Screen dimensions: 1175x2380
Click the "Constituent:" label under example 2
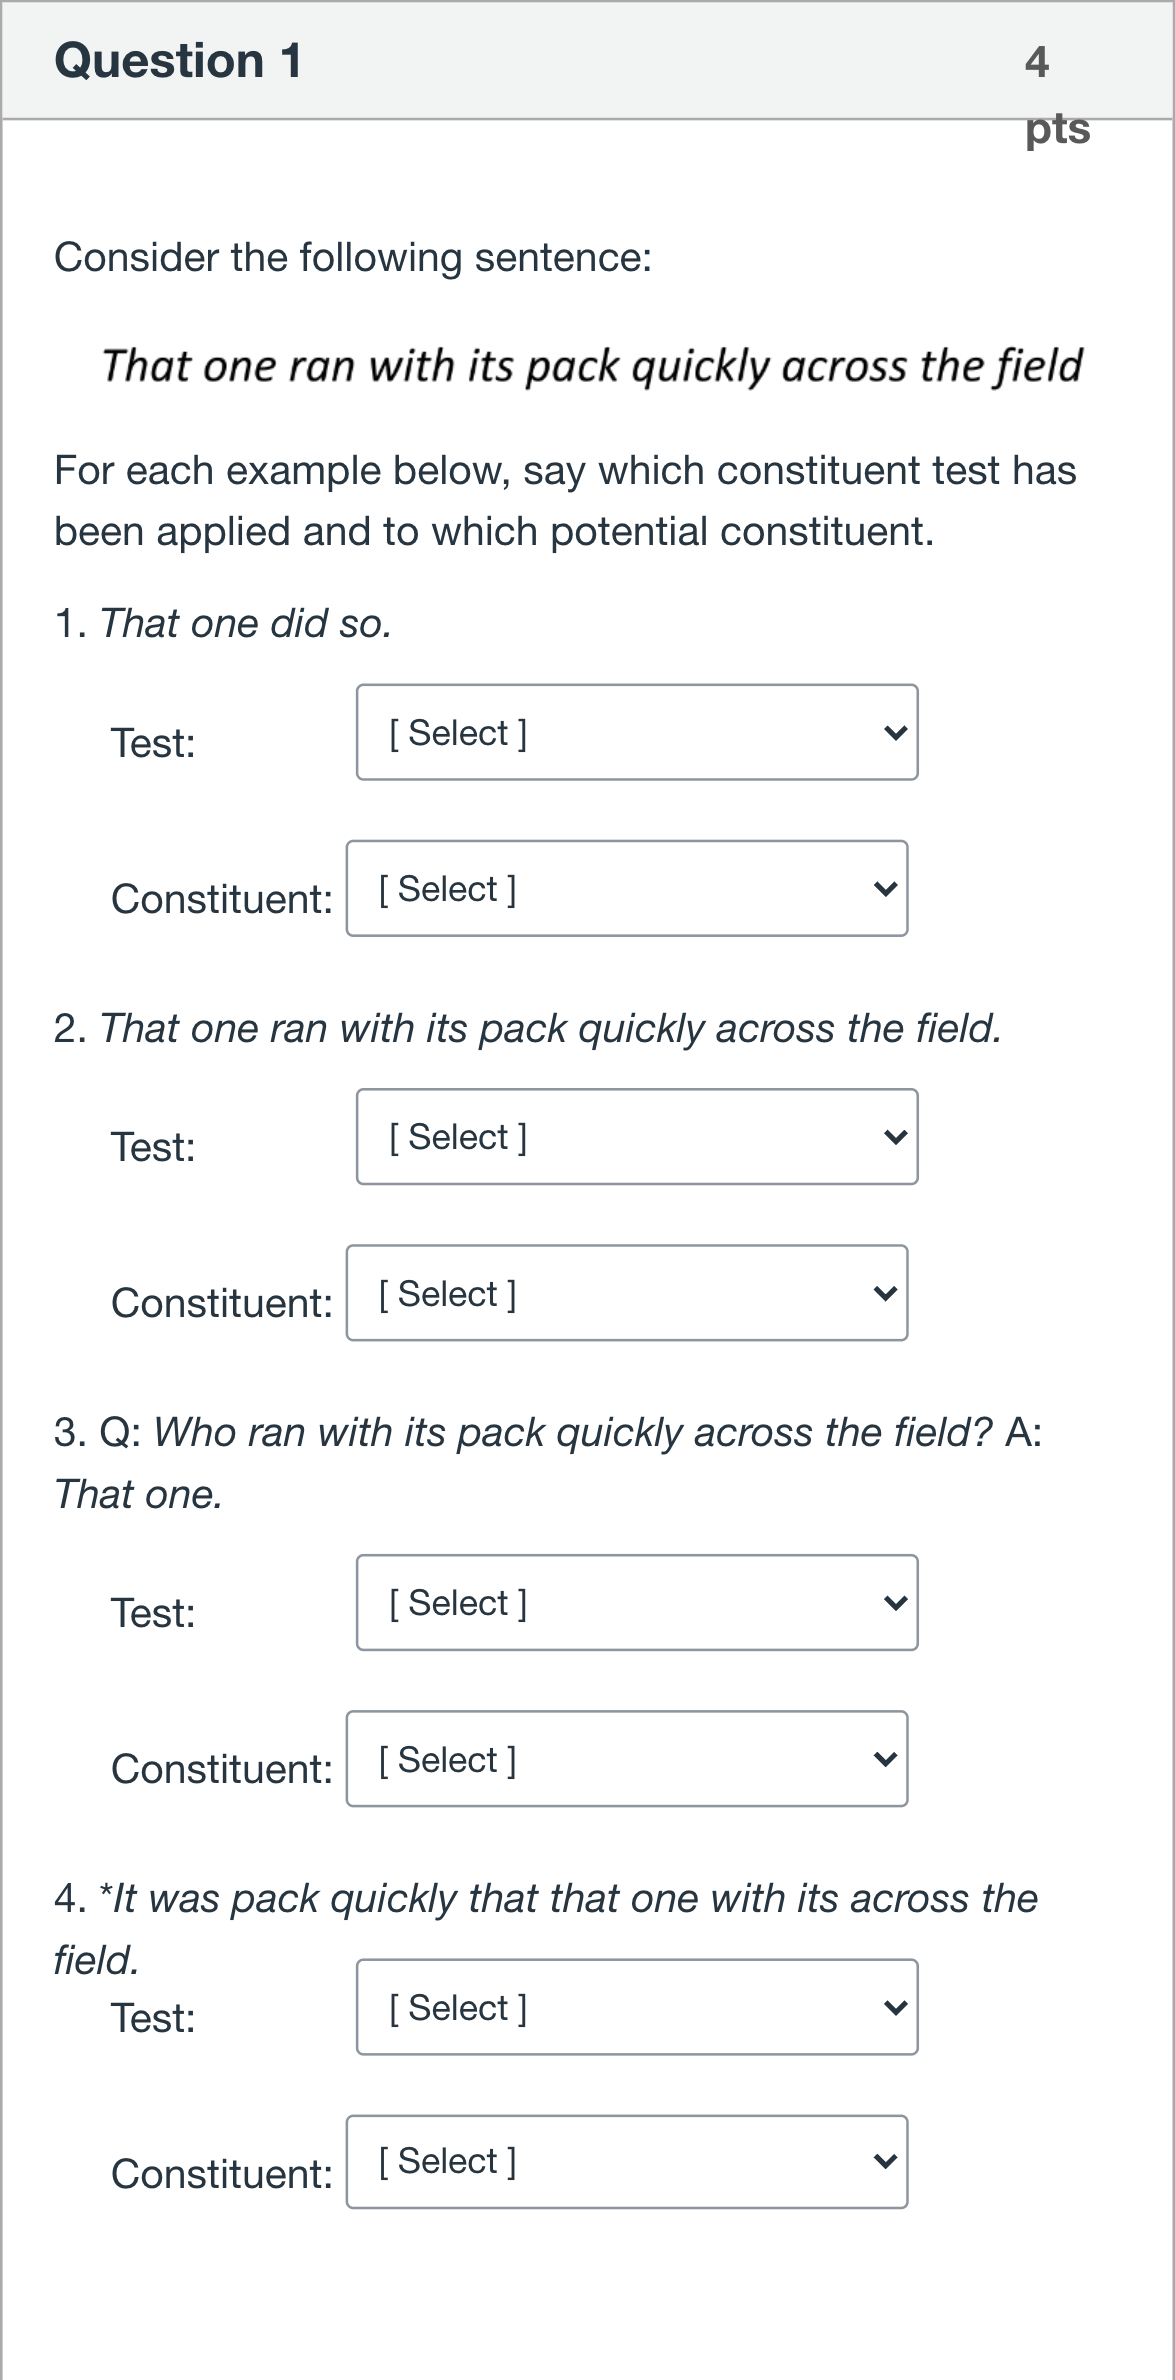[222, 1303]
